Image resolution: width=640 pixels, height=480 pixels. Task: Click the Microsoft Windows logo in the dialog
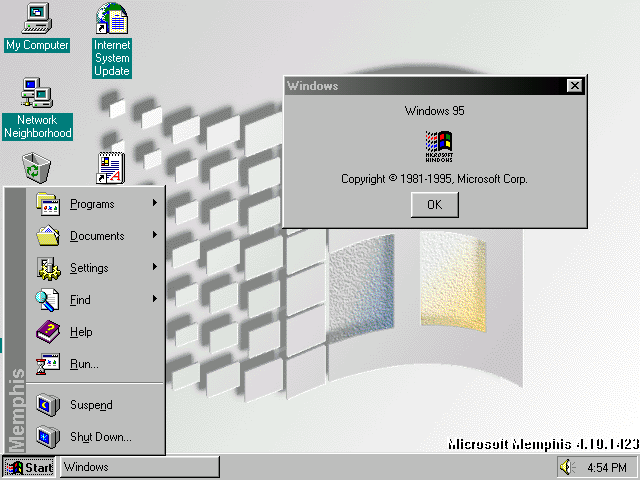click(x=438, y=147)
